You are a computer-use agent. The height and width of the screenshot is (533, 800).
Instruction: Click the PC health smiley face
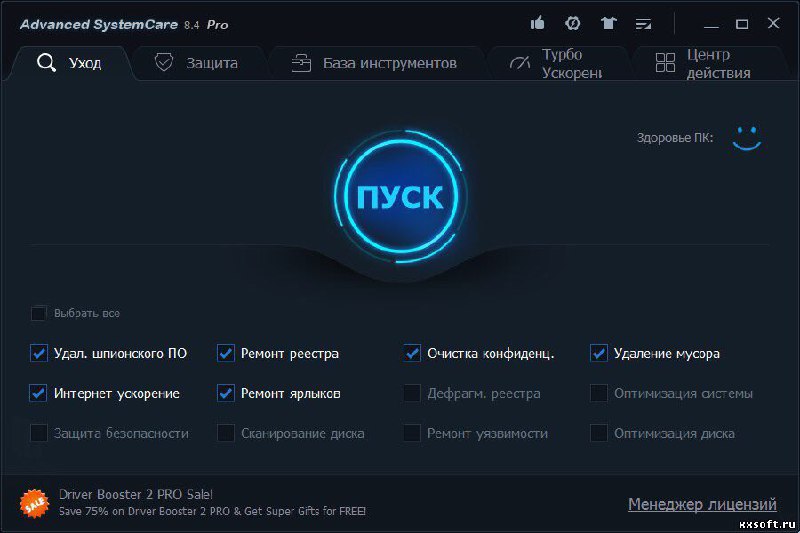(747, 138)
